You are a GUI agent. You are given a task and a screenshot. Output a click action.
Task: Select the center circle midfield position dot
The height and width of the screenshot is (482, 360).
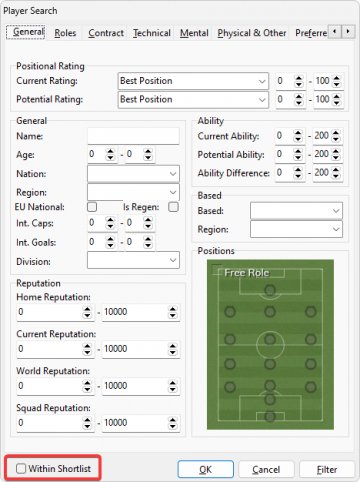270,339
